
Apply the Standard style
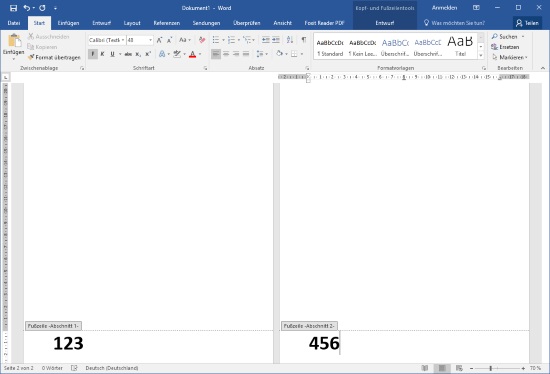[x=330, y=47]
